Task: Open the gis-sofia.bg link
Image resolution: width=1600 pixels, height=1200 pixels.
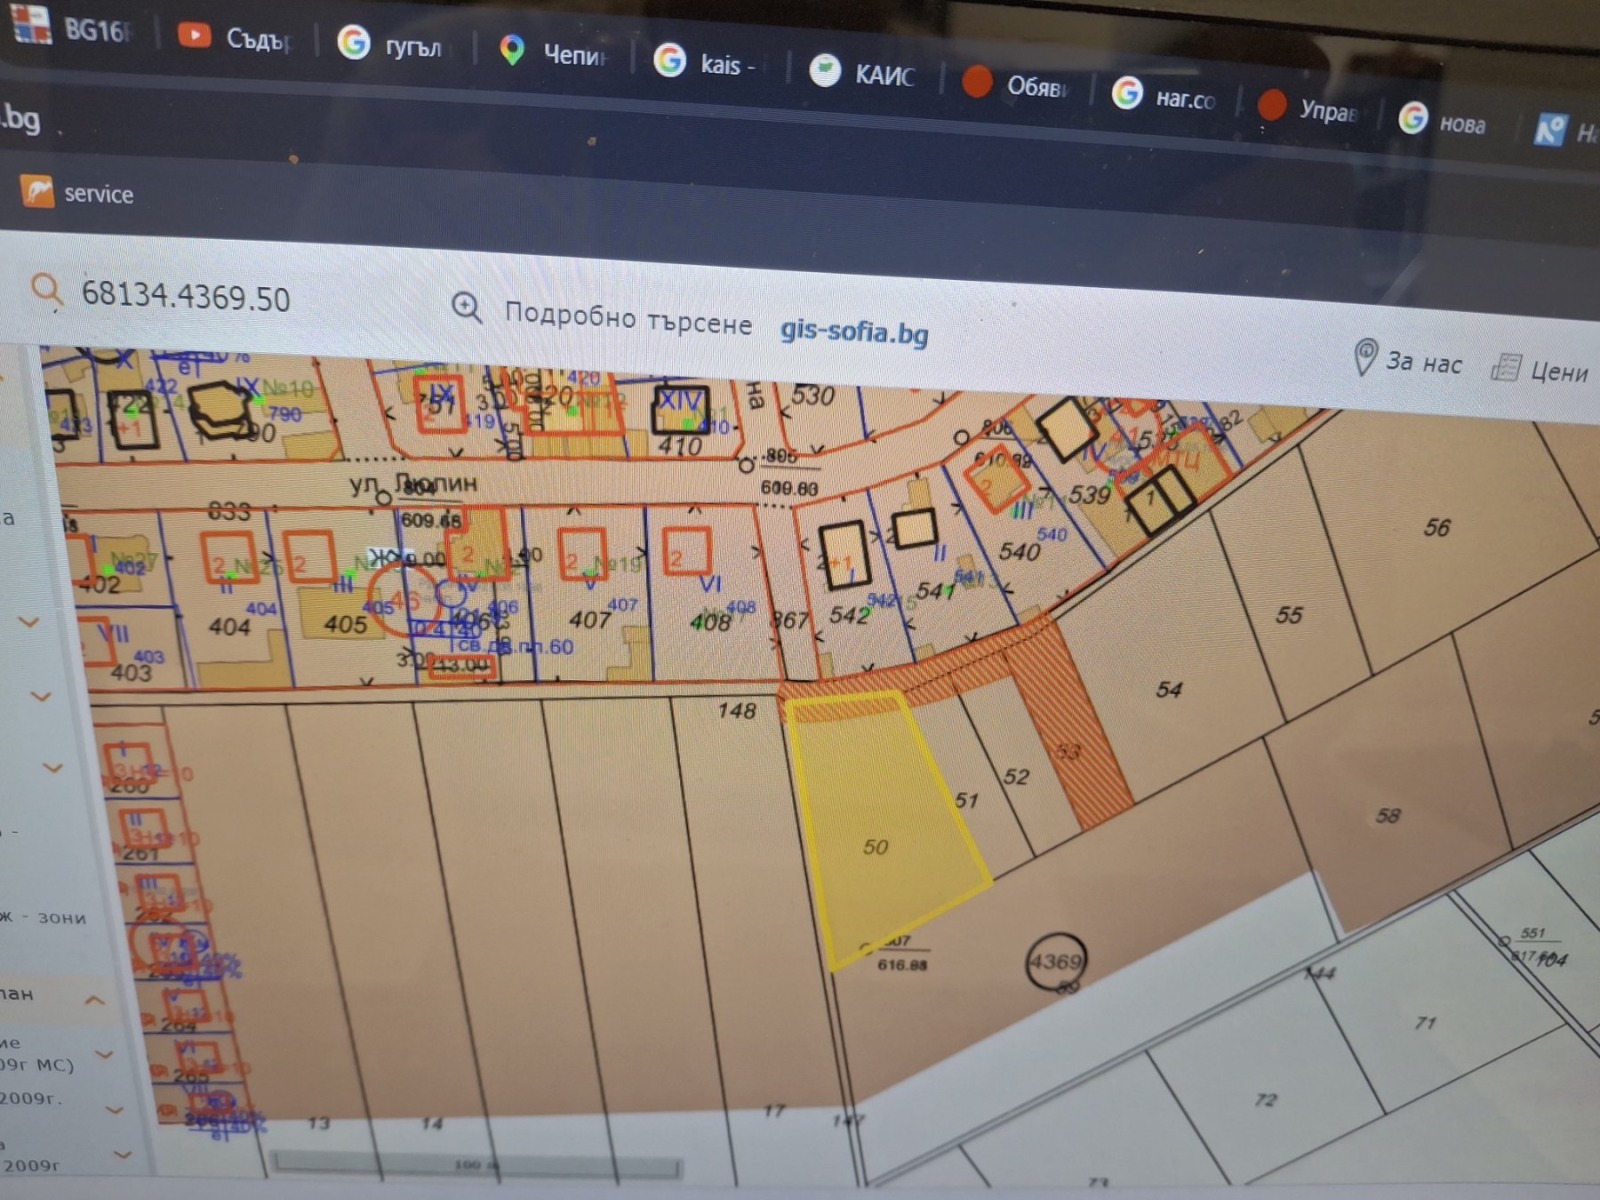Action: click(x=852, y=333)
